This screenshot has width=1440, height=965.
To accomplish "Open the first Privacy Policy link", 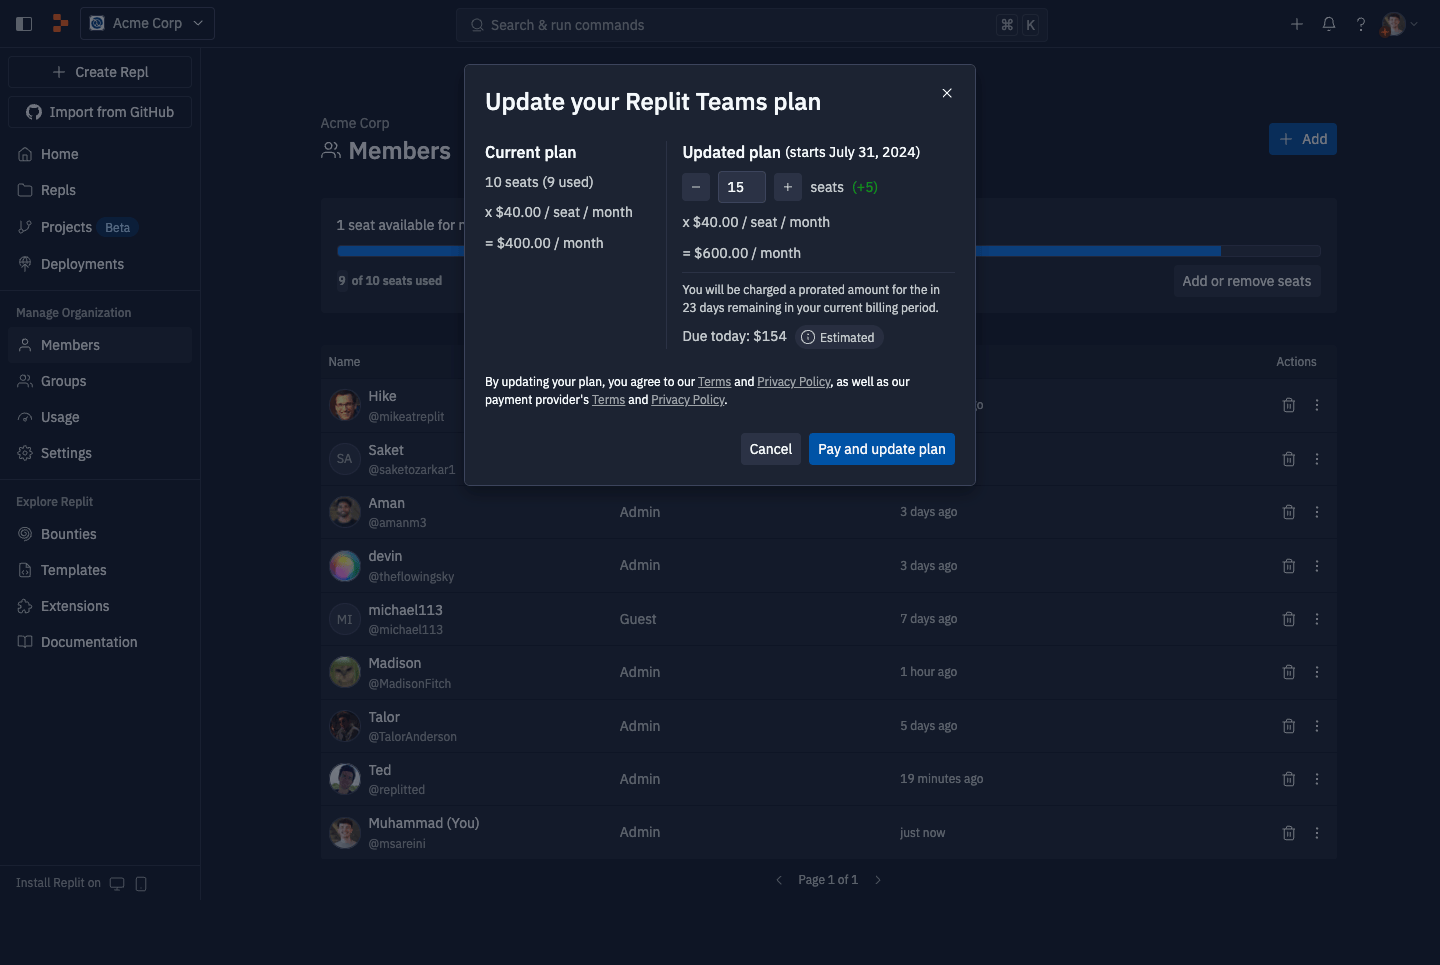I will click(794, 382).
